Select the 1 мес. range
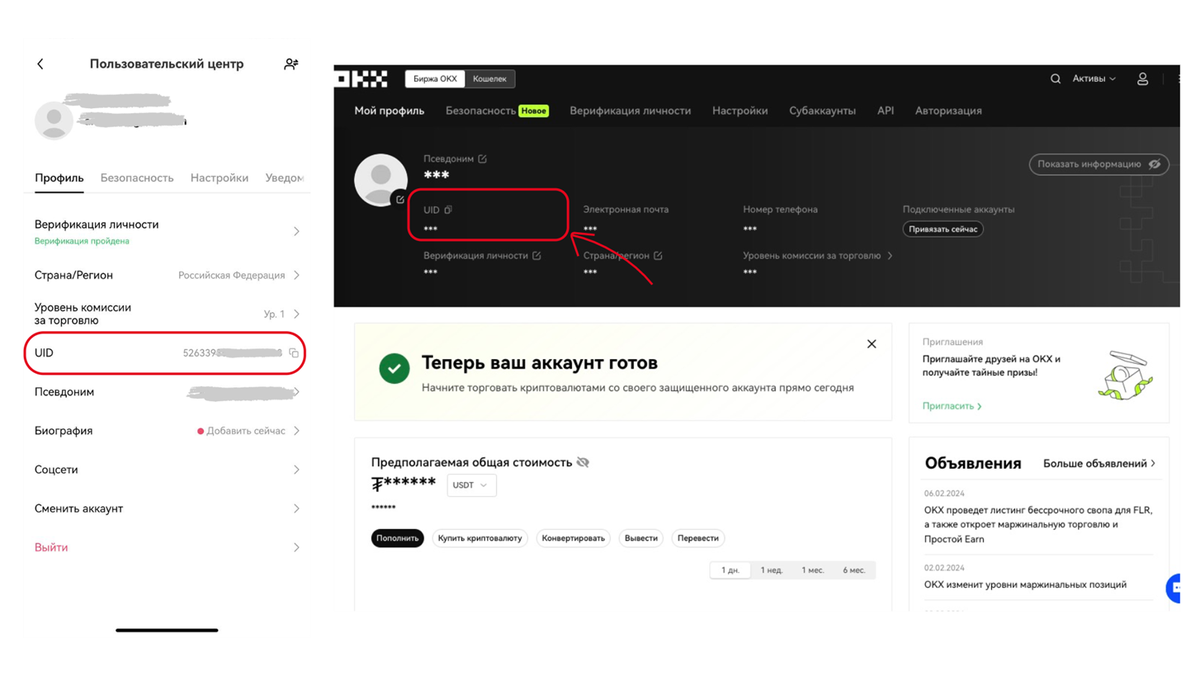The height and width of the screenshot is (676, 1200). click(812, 570)
